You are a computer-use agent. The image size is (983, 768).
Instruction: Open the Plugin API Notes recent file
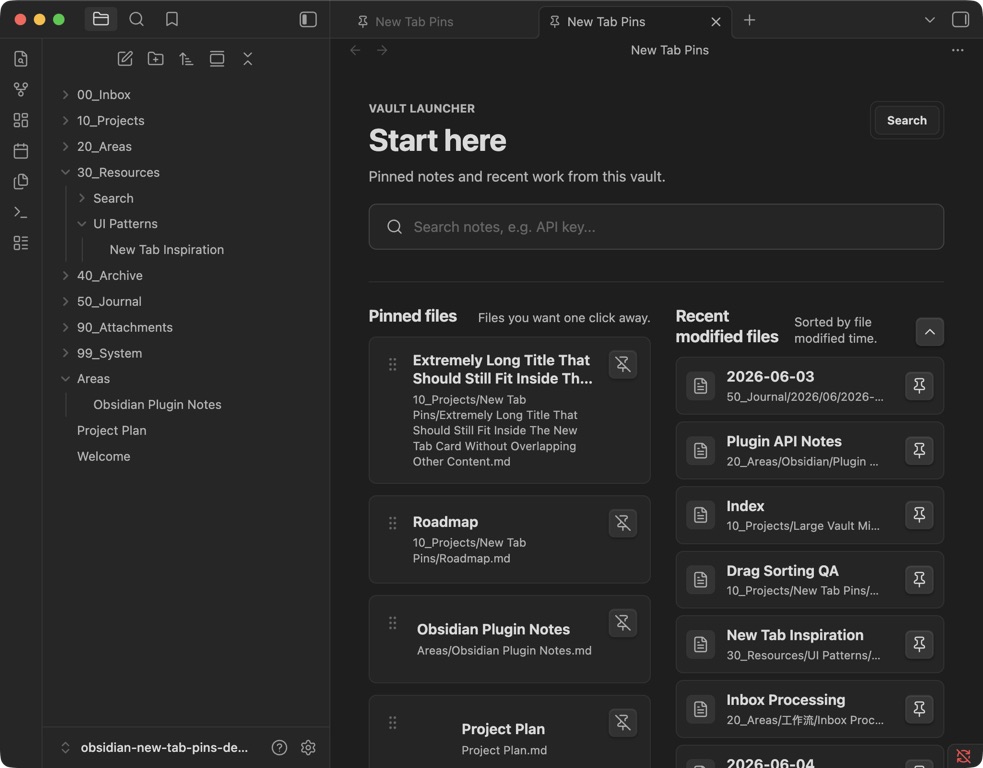tap(809, 450)
